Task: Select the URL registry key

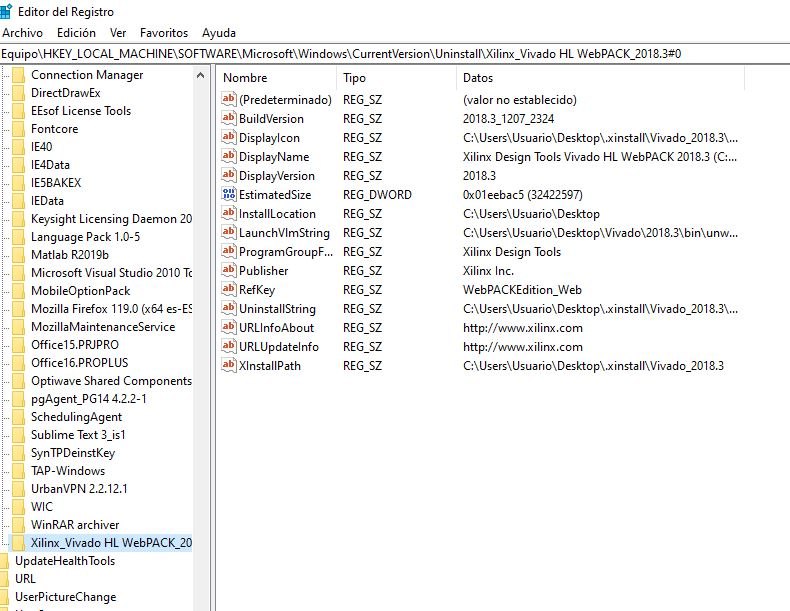Action: [25, 579]
